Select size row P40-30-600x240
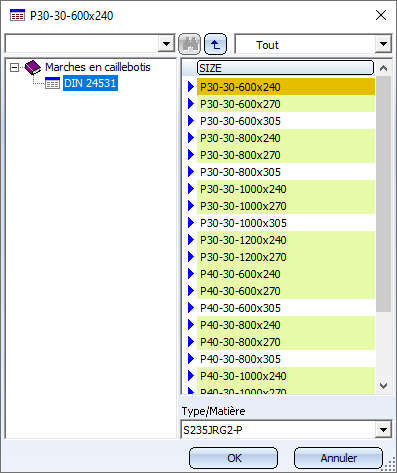 tap(286, 274)
